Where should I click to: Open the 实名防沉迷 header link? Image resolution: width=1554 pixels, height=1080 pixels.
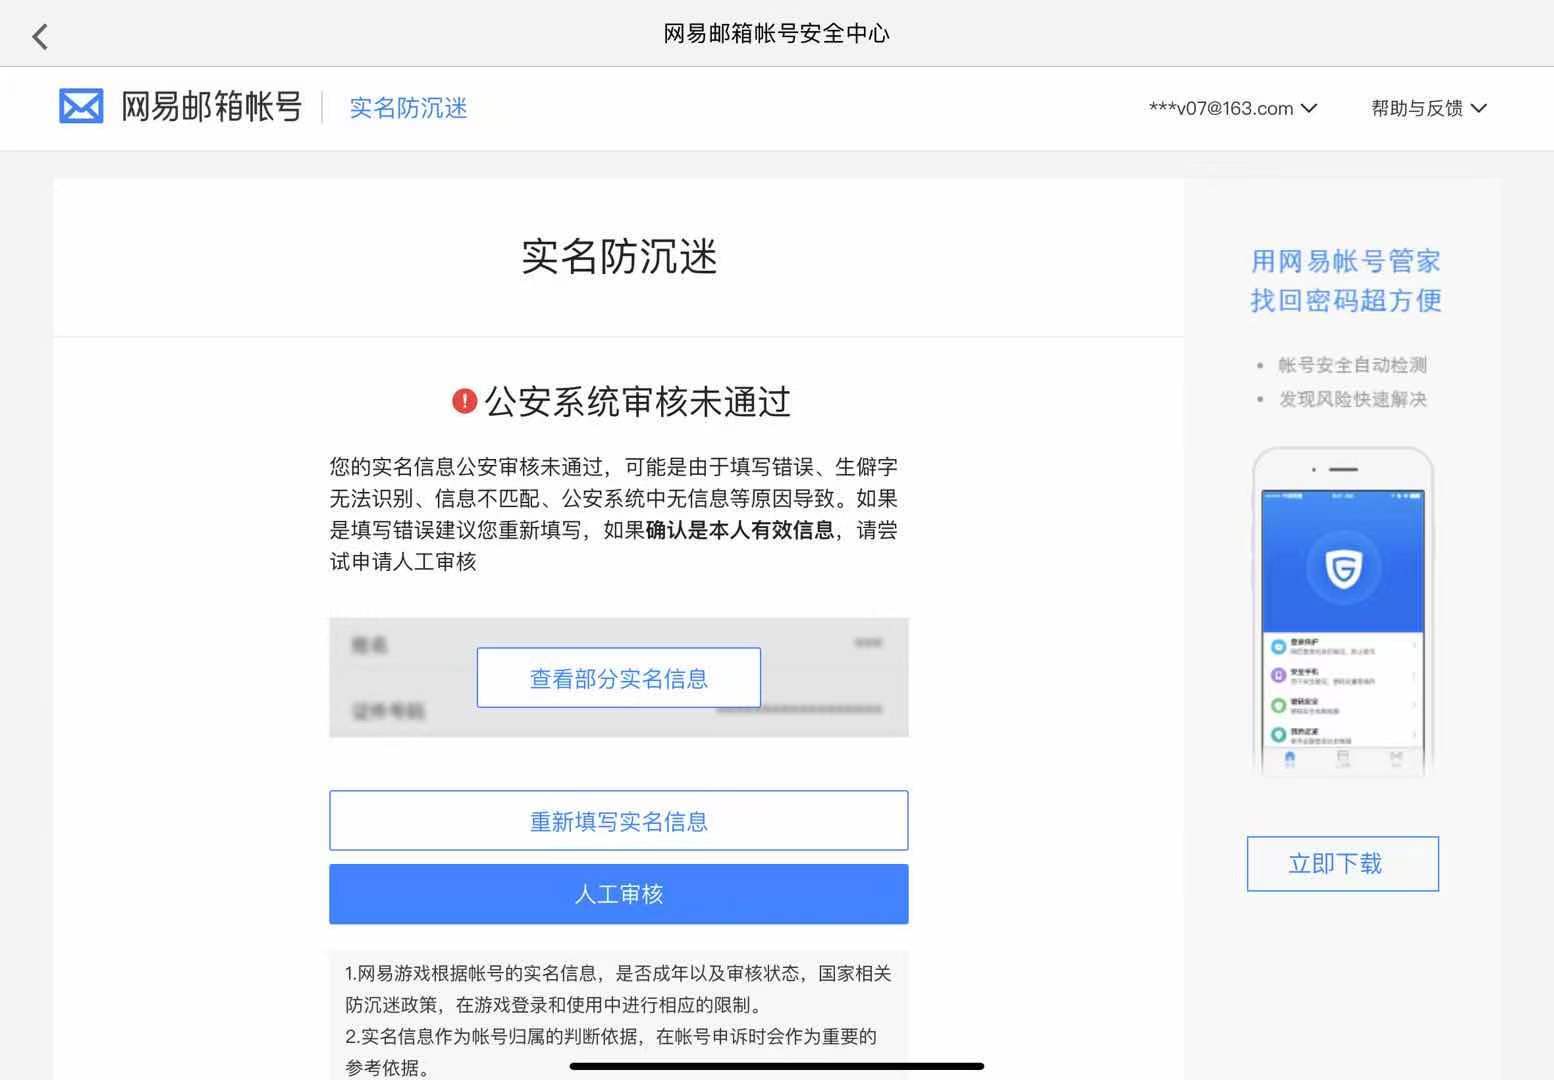click(x=408, y=108)
